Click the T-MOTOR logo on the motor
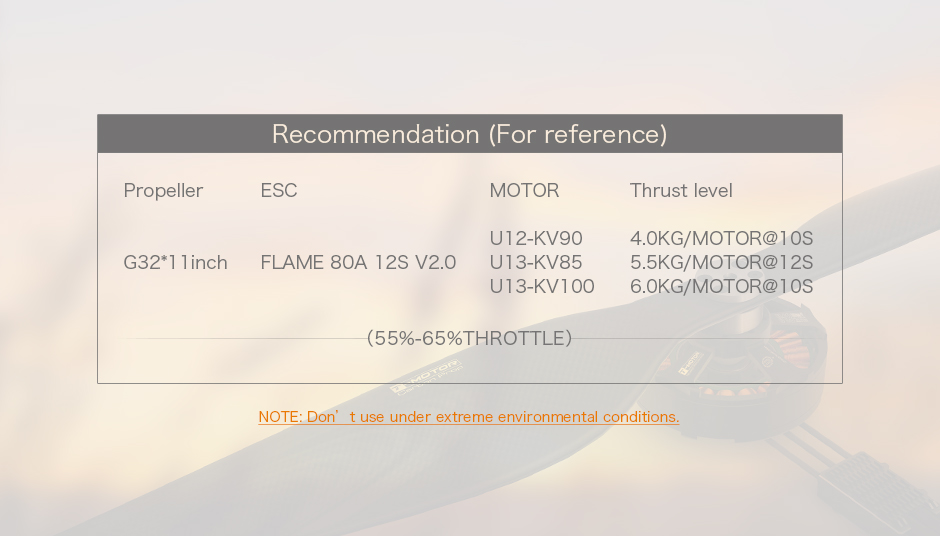 [x=688, y=365]
